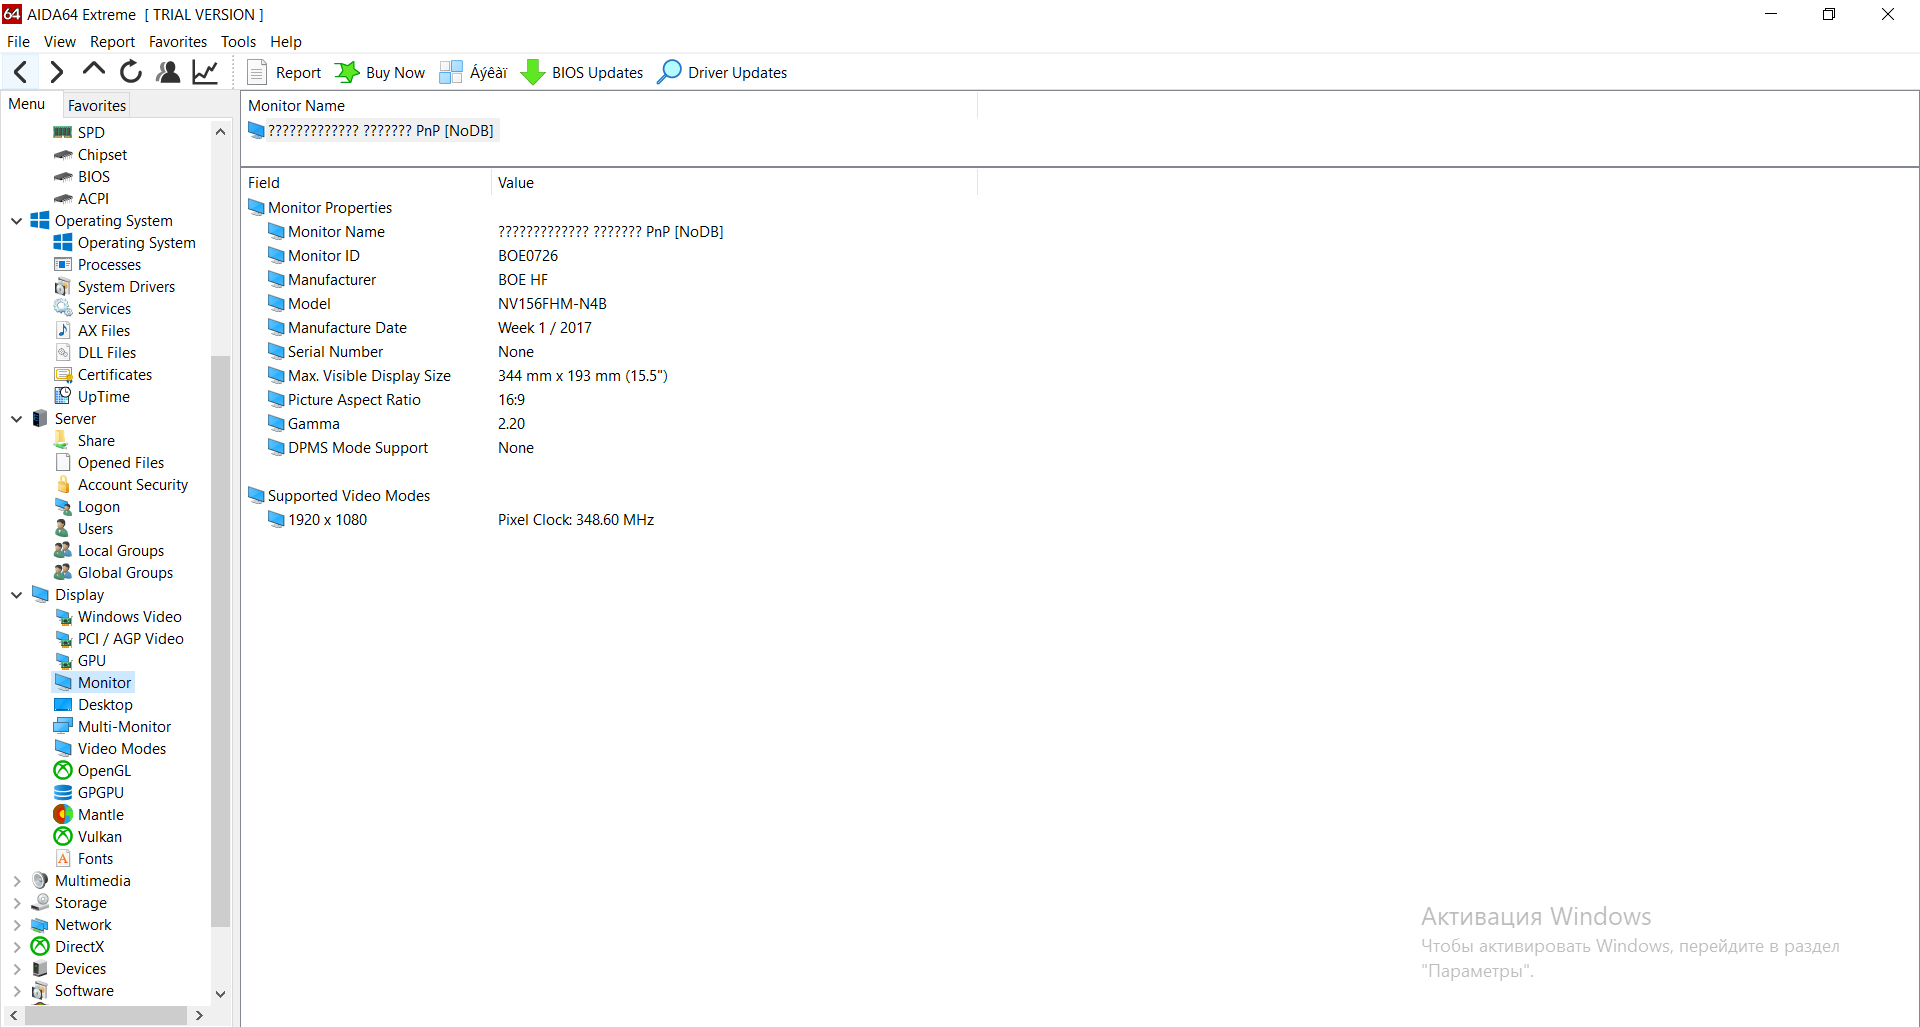Switch to the Menu tab

[x=27, y=104]
